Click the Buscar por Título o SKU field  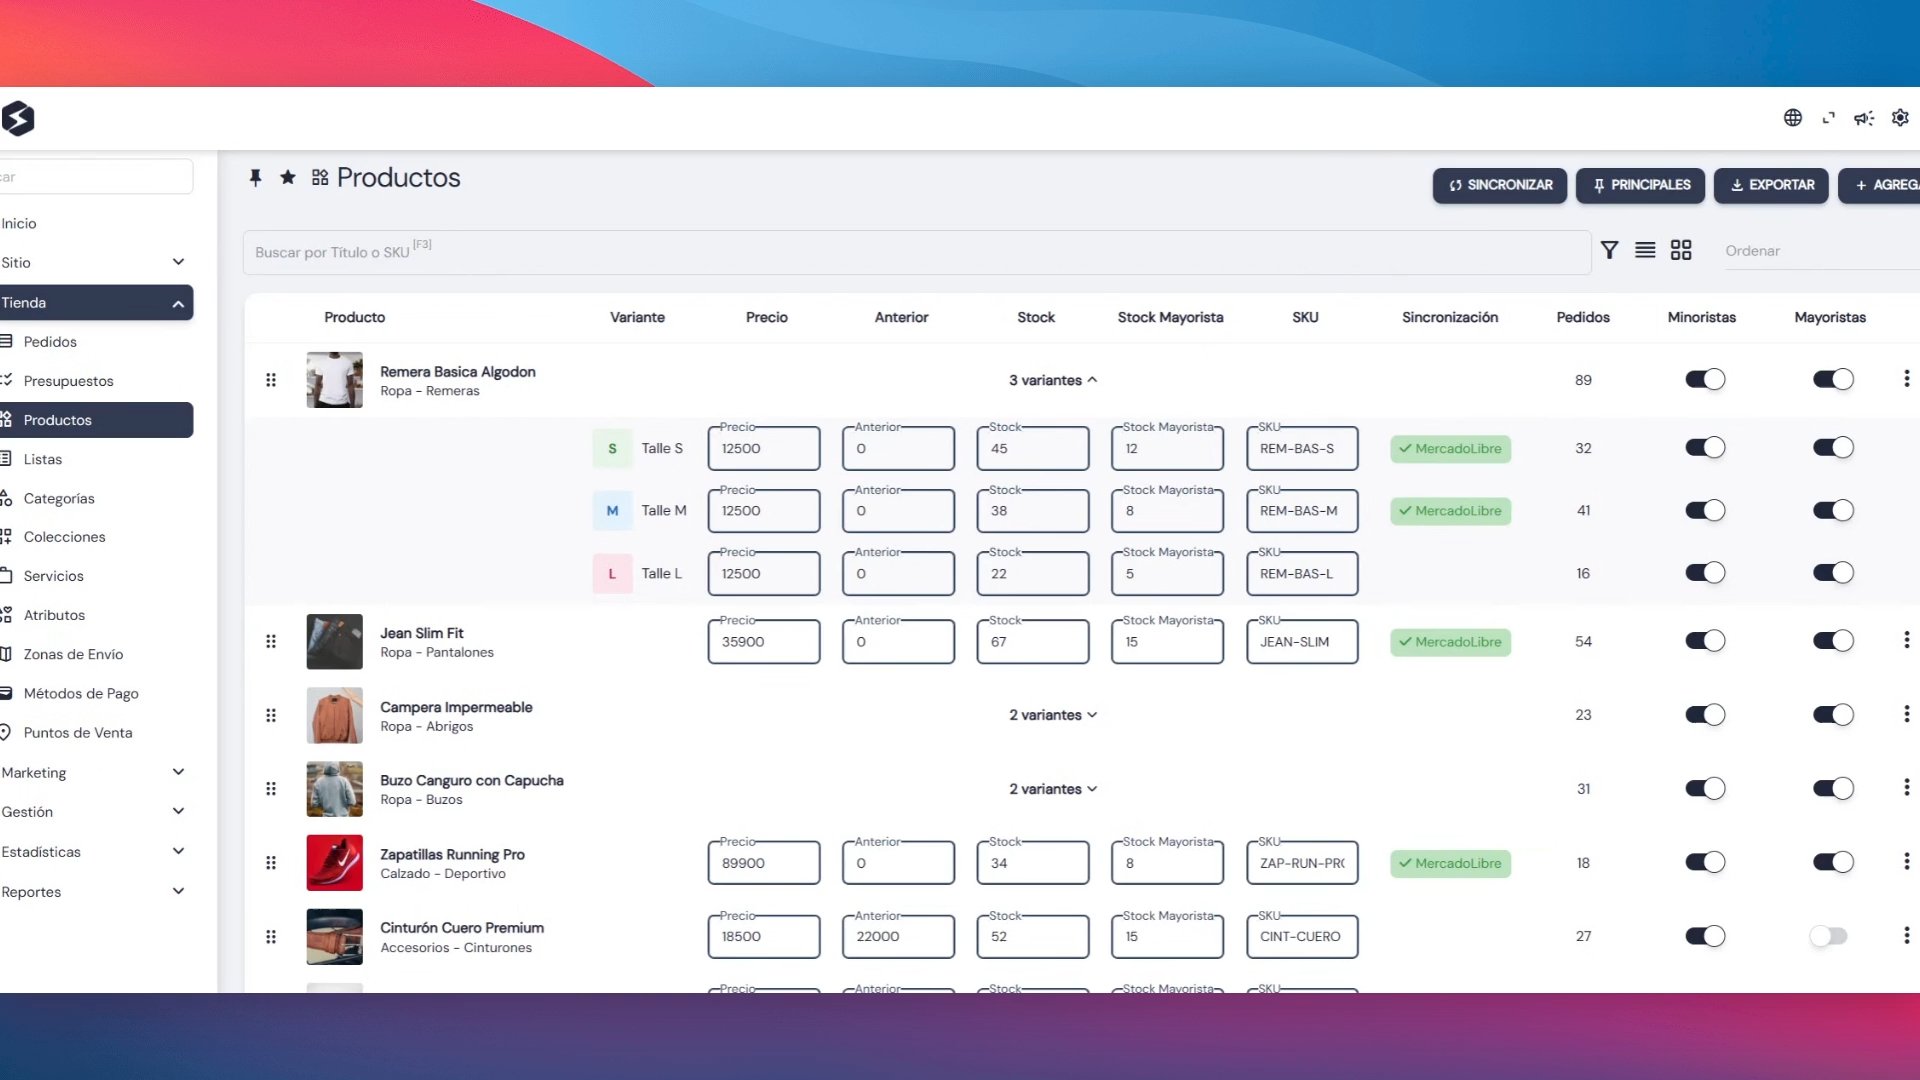(915, 252)
